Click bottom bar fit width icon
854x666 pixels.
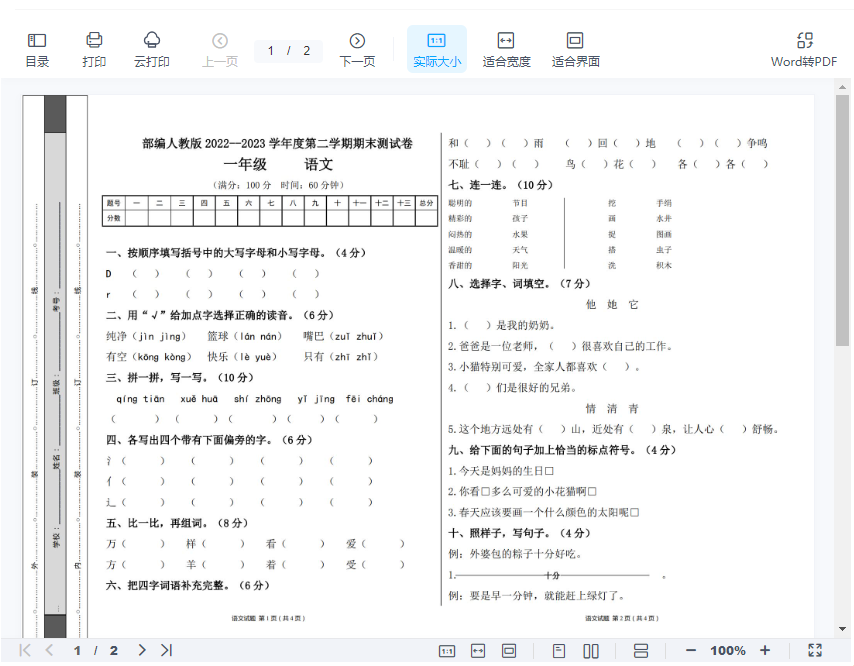pos(478,651)
